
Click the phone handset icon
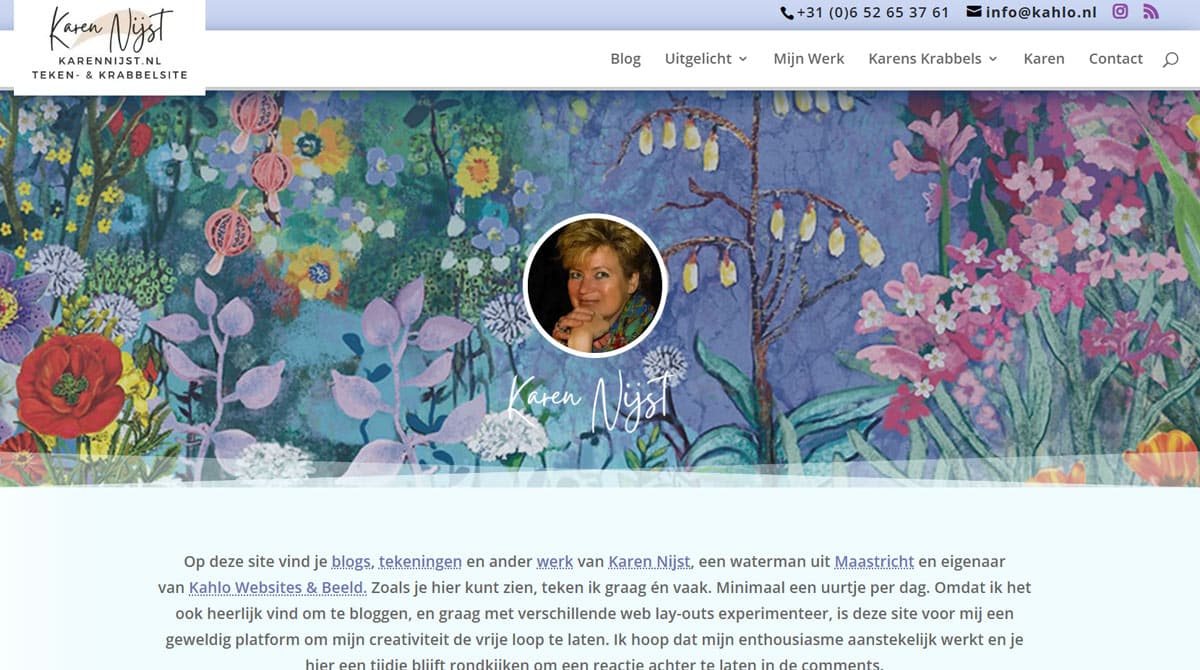[x=787, y=13]
